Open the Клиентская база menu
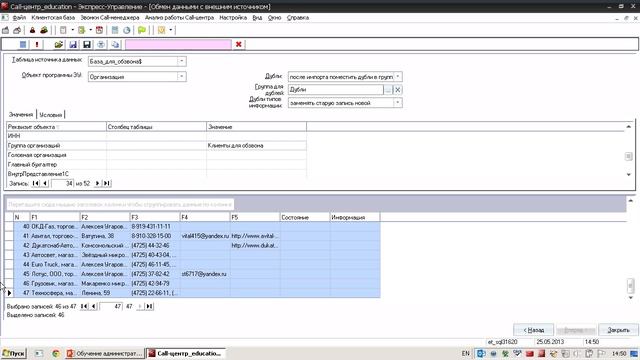640x360 pixels. [x=53, y=18]
